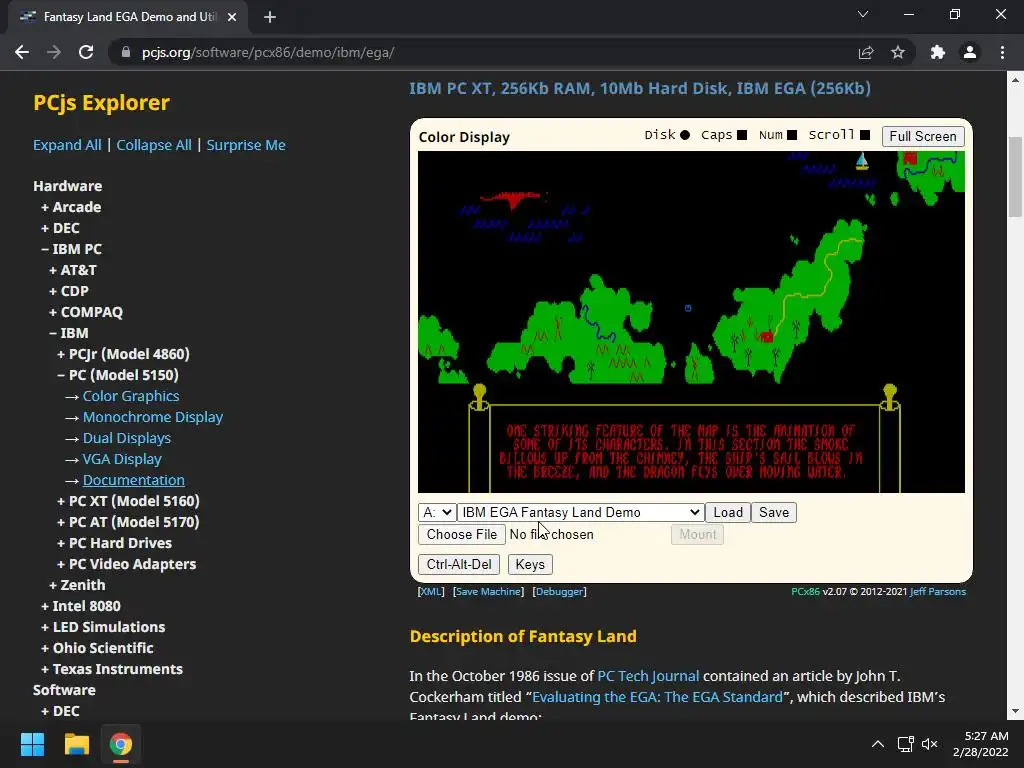This screenshot has height=768, width=1024.
Task: Open File Explorer from taskbar
Action: [x=76, y=744]
